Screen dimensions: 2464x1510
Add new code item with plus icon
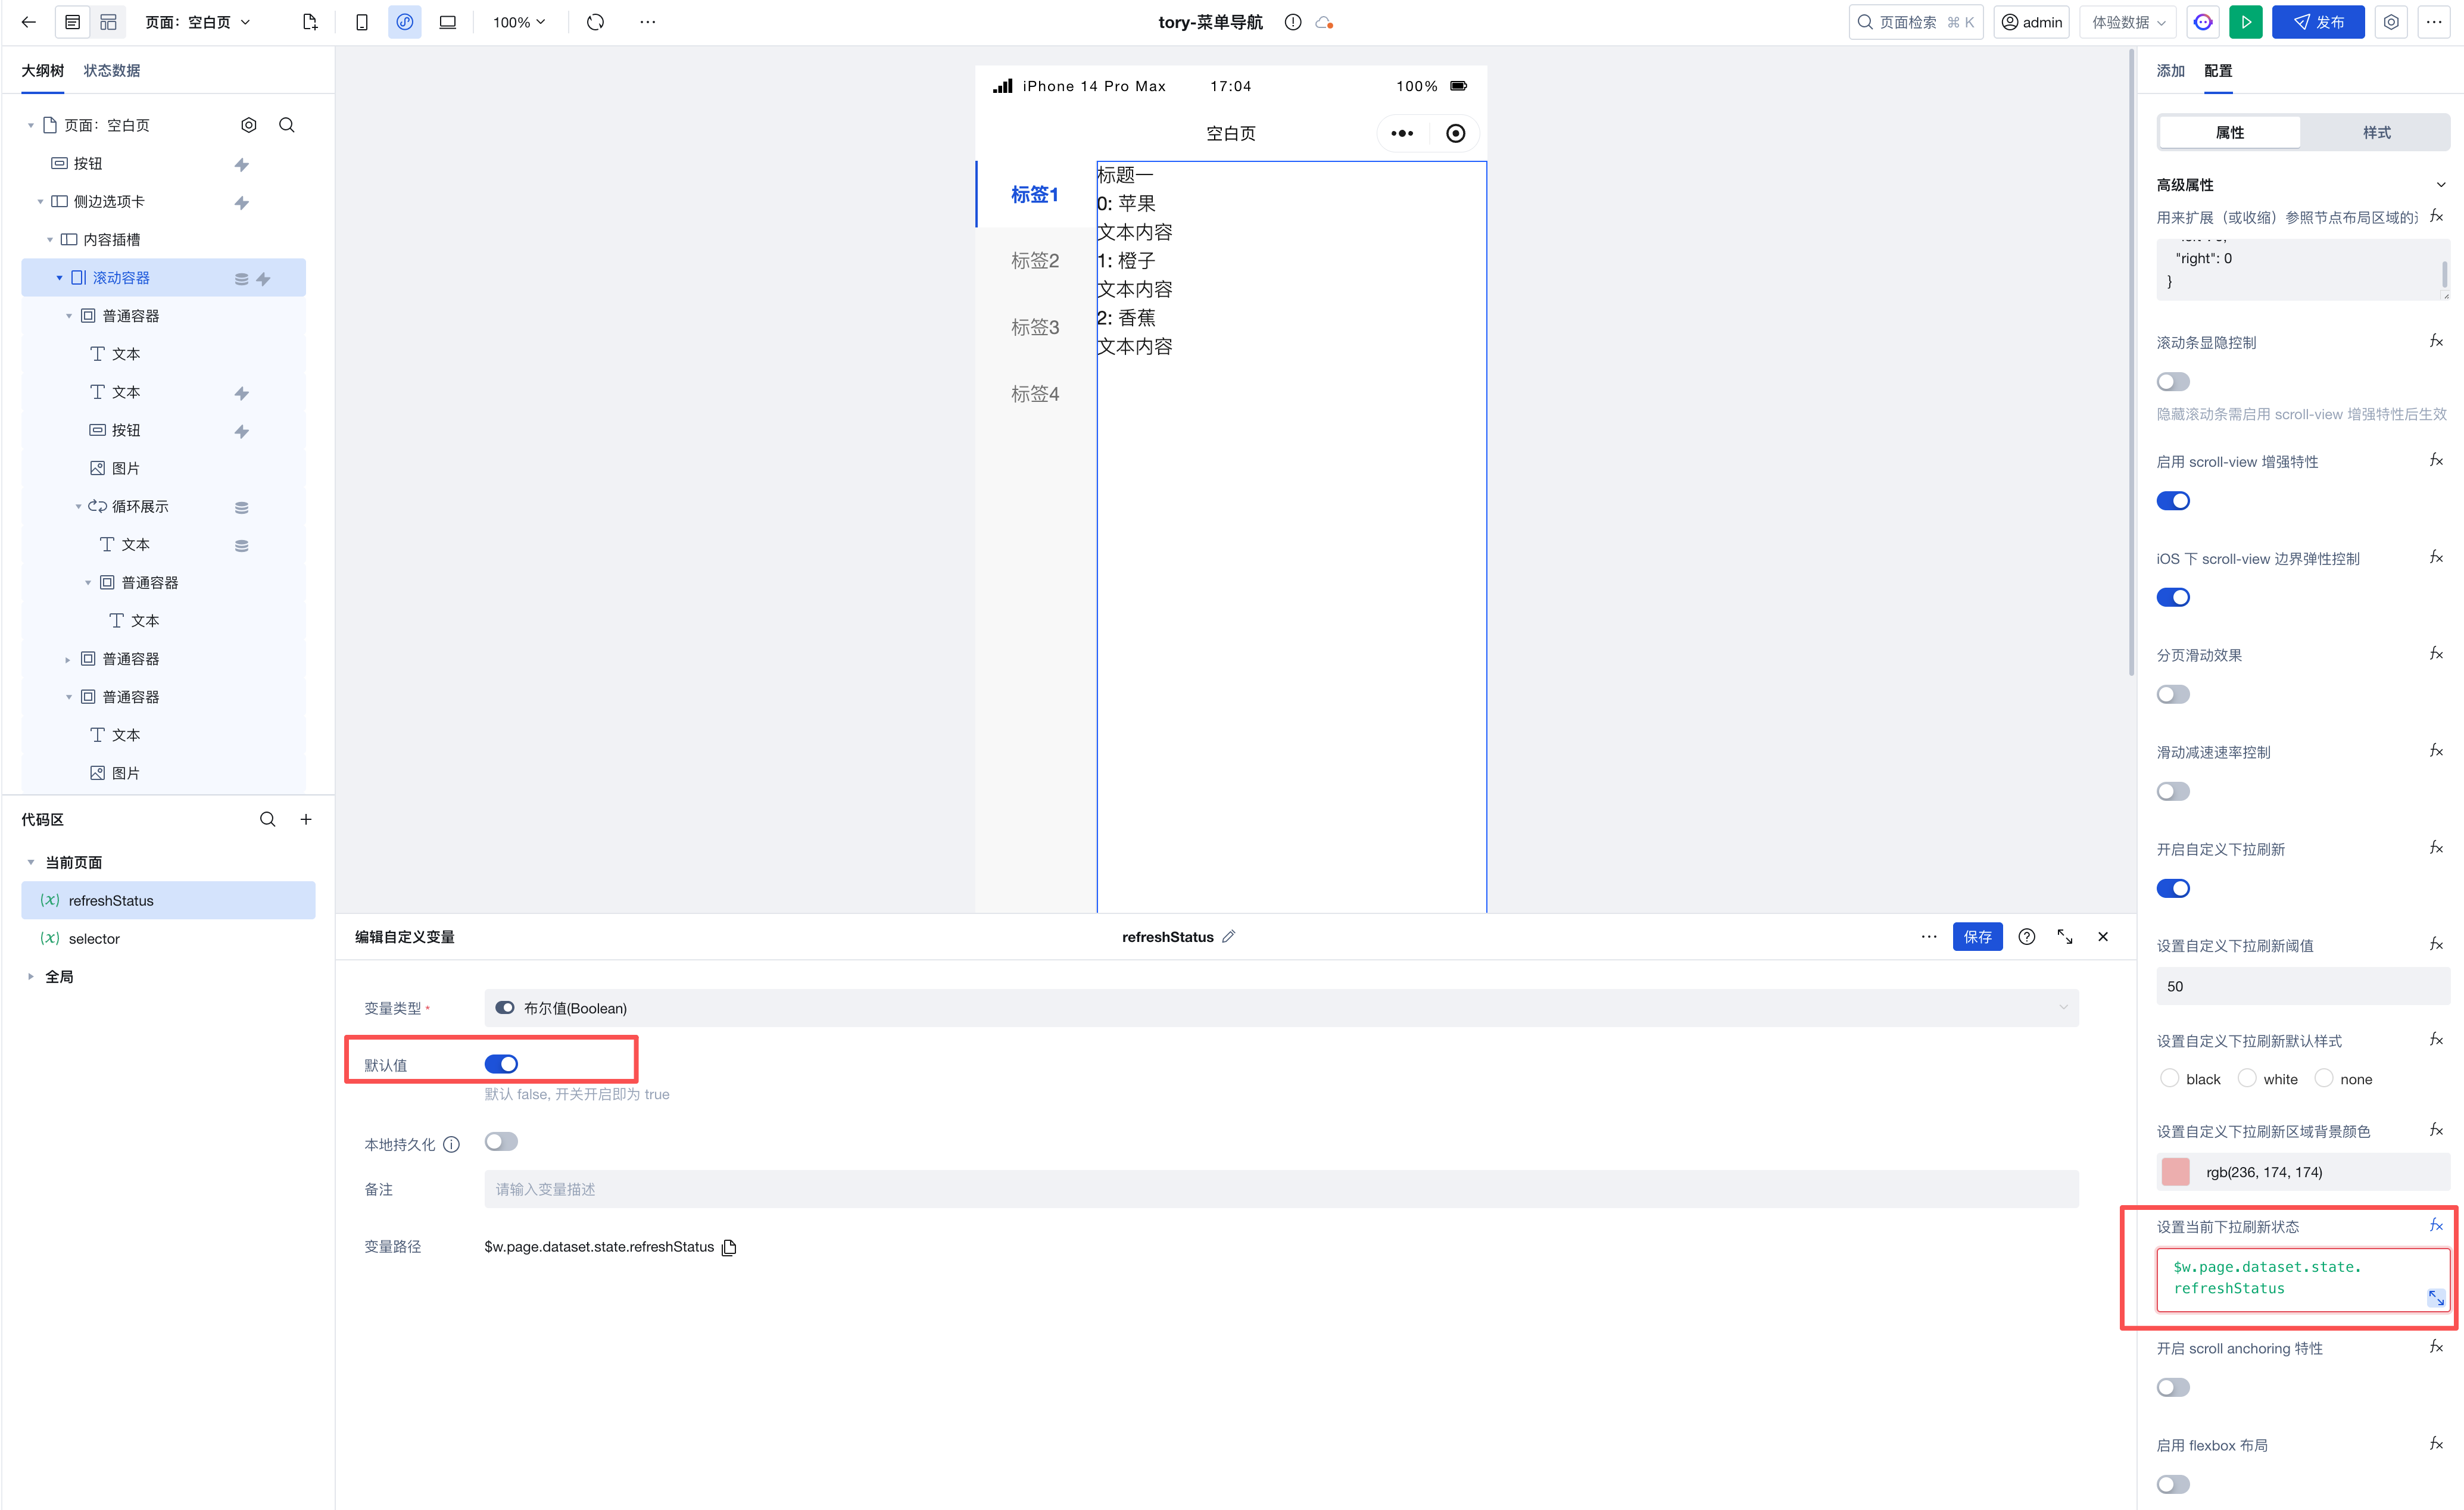[306, 819]
